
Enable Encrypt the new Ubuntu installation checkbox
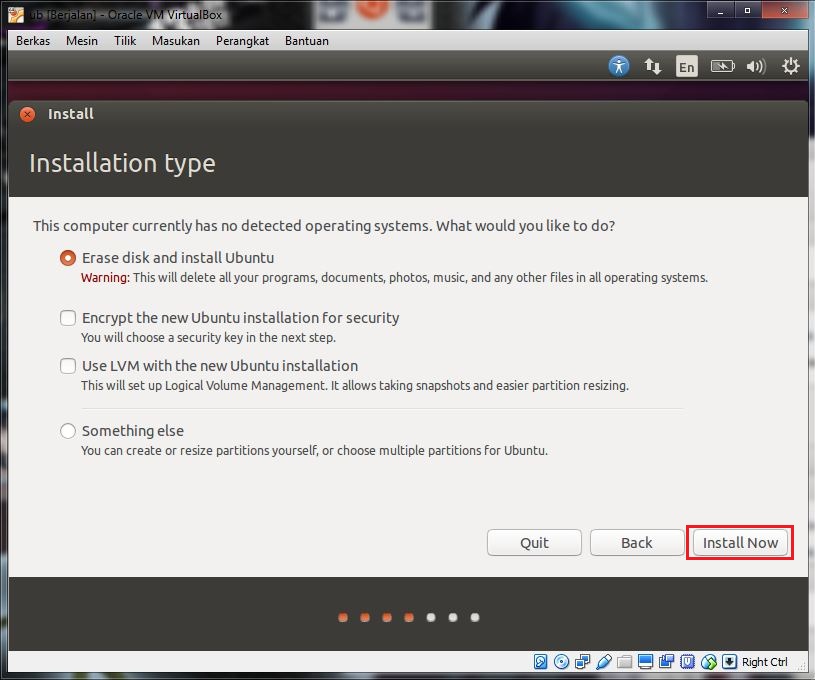pyautogui.click(x=68, y=318)
